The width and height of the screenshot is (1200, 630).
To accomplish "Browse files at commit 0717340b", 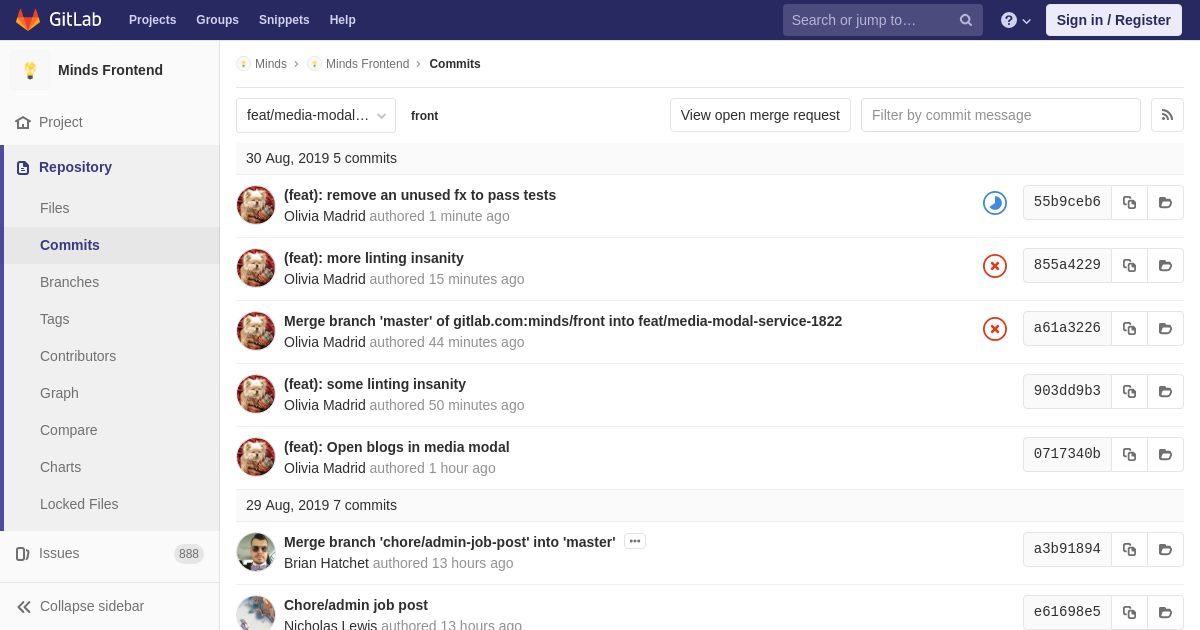I will click(1165, 454).
